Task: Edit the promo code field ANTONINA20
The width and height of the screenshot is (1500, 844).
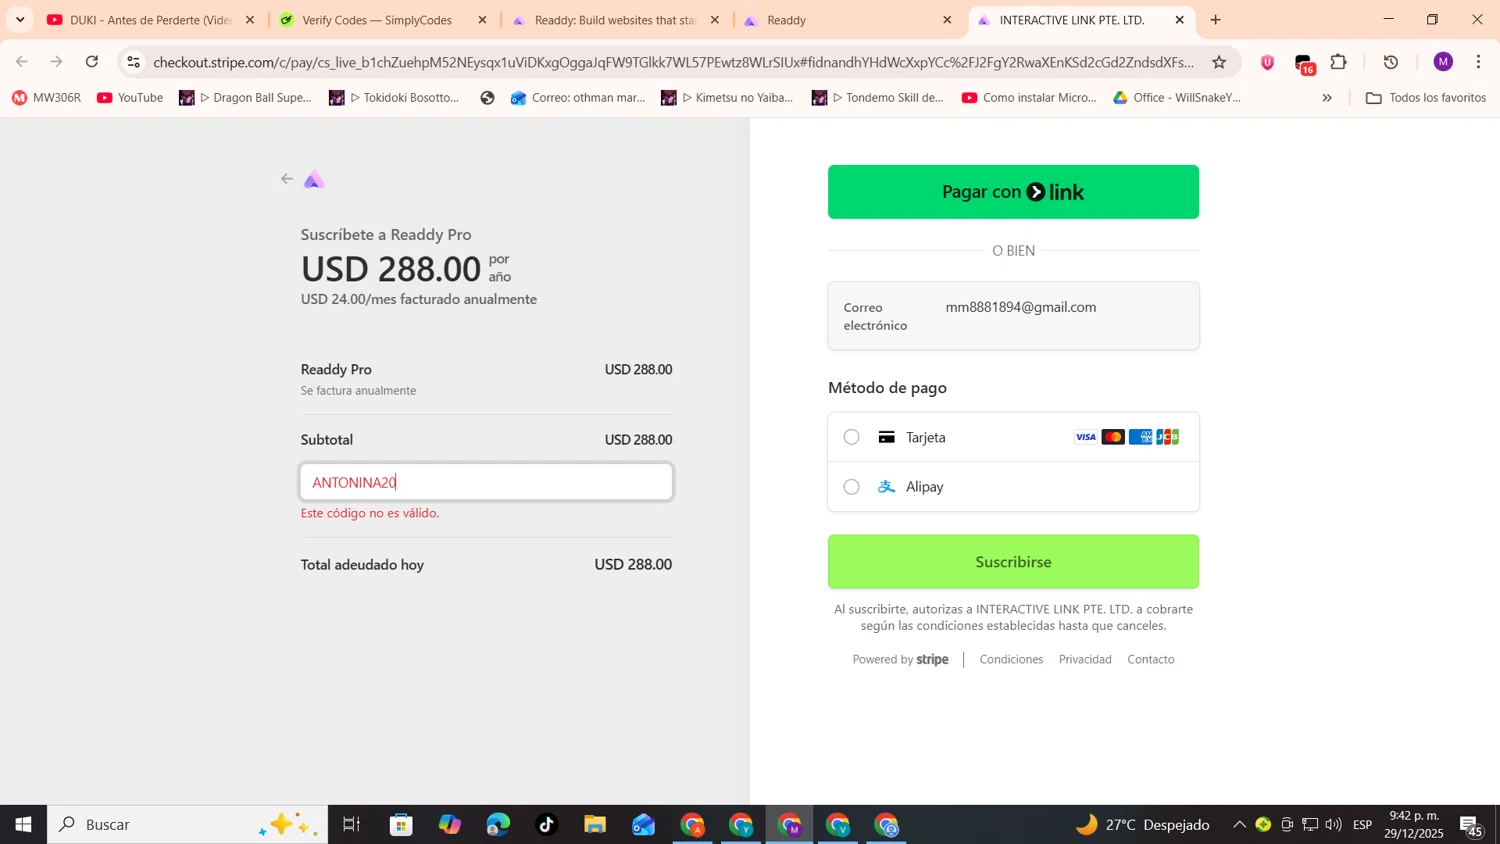Action: [486, 482]
